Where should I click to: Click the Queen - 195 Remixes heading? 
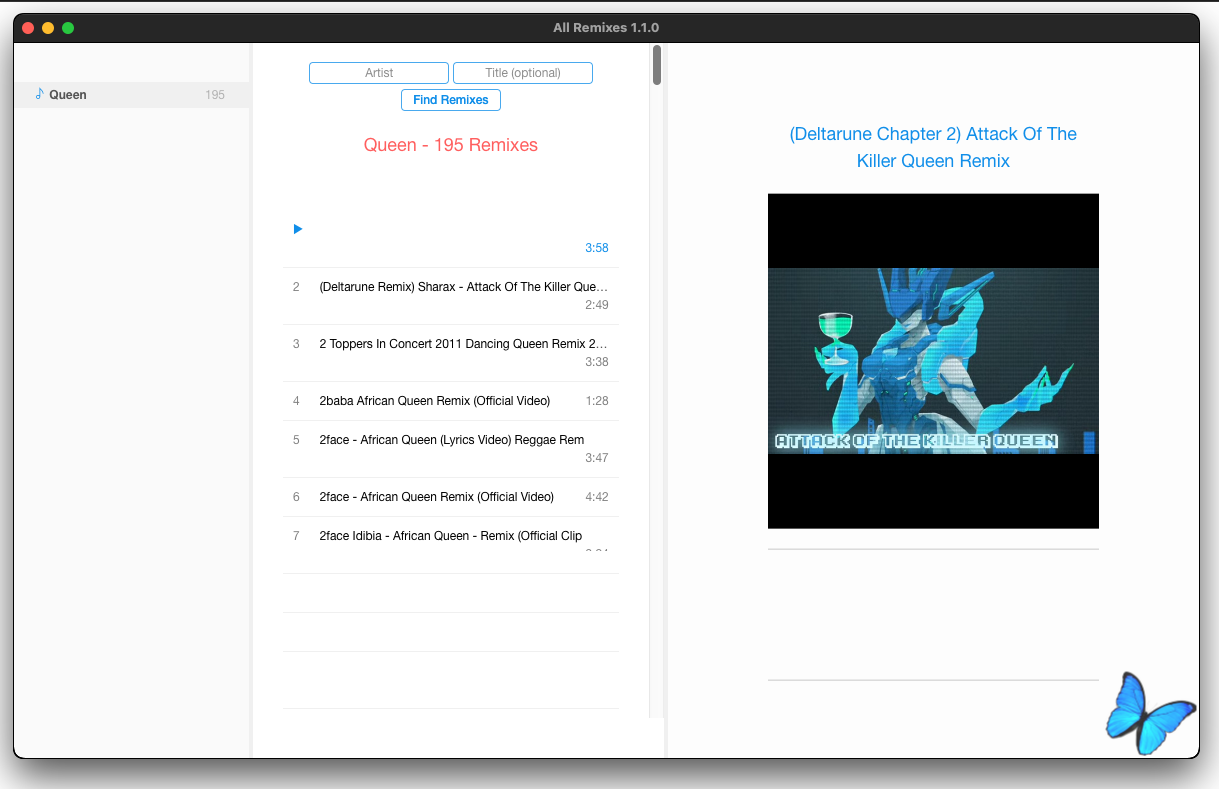pyautogui.click(x=451, y=145)
